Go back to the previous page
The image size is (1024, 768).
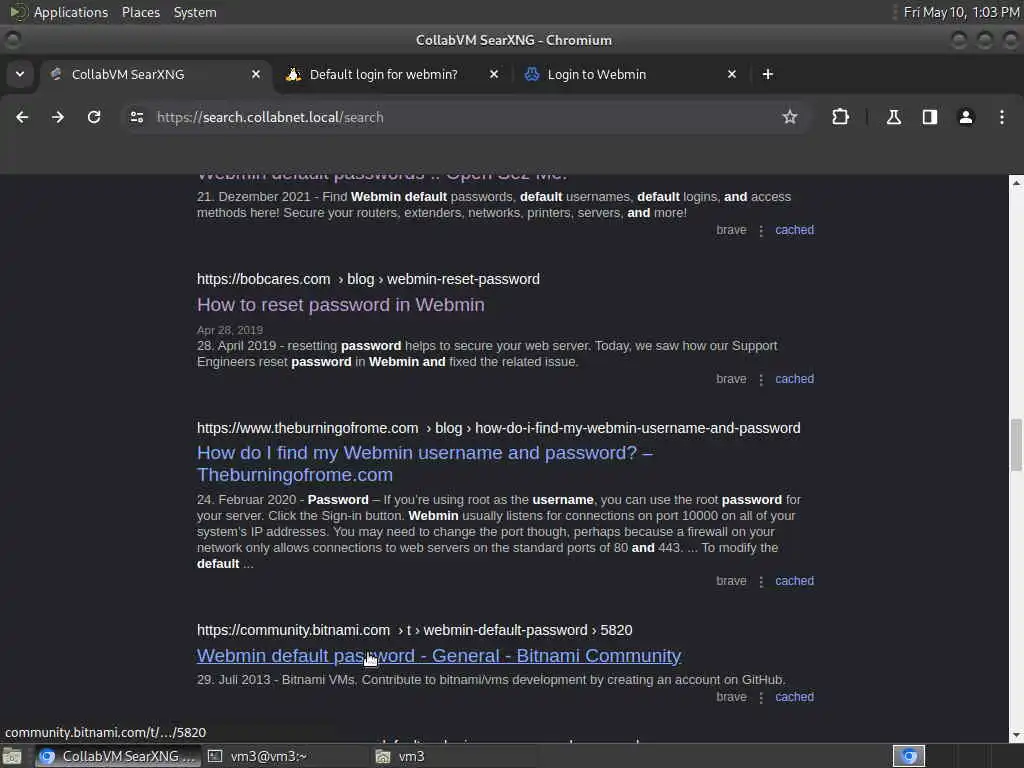22,117
